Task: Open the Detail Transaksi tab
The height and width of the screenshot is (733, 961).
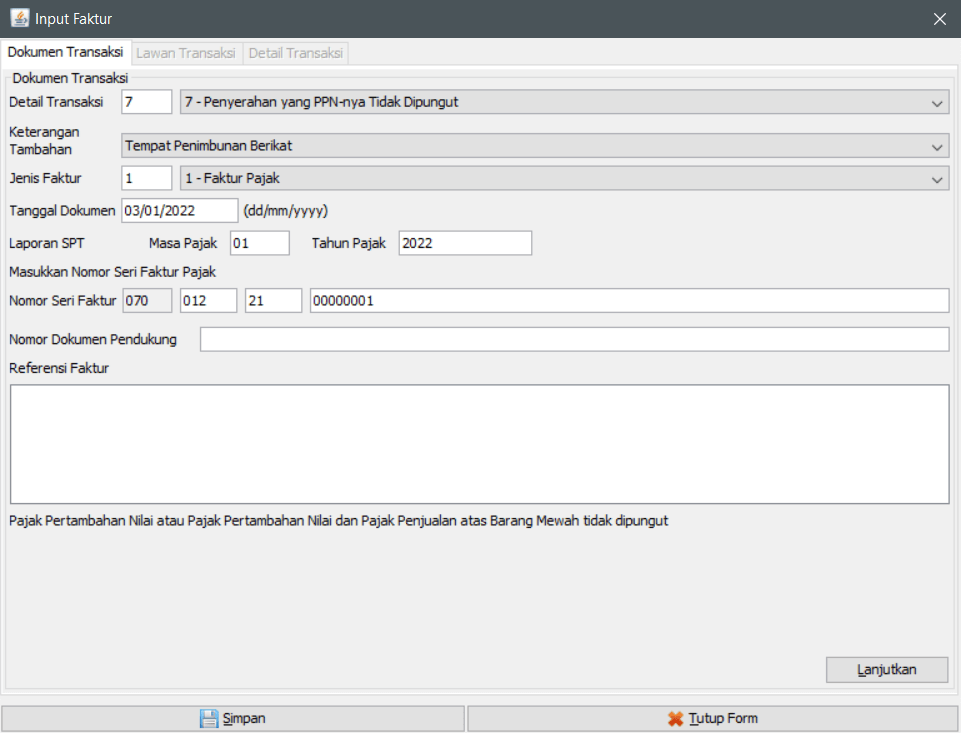Action: 295,53
